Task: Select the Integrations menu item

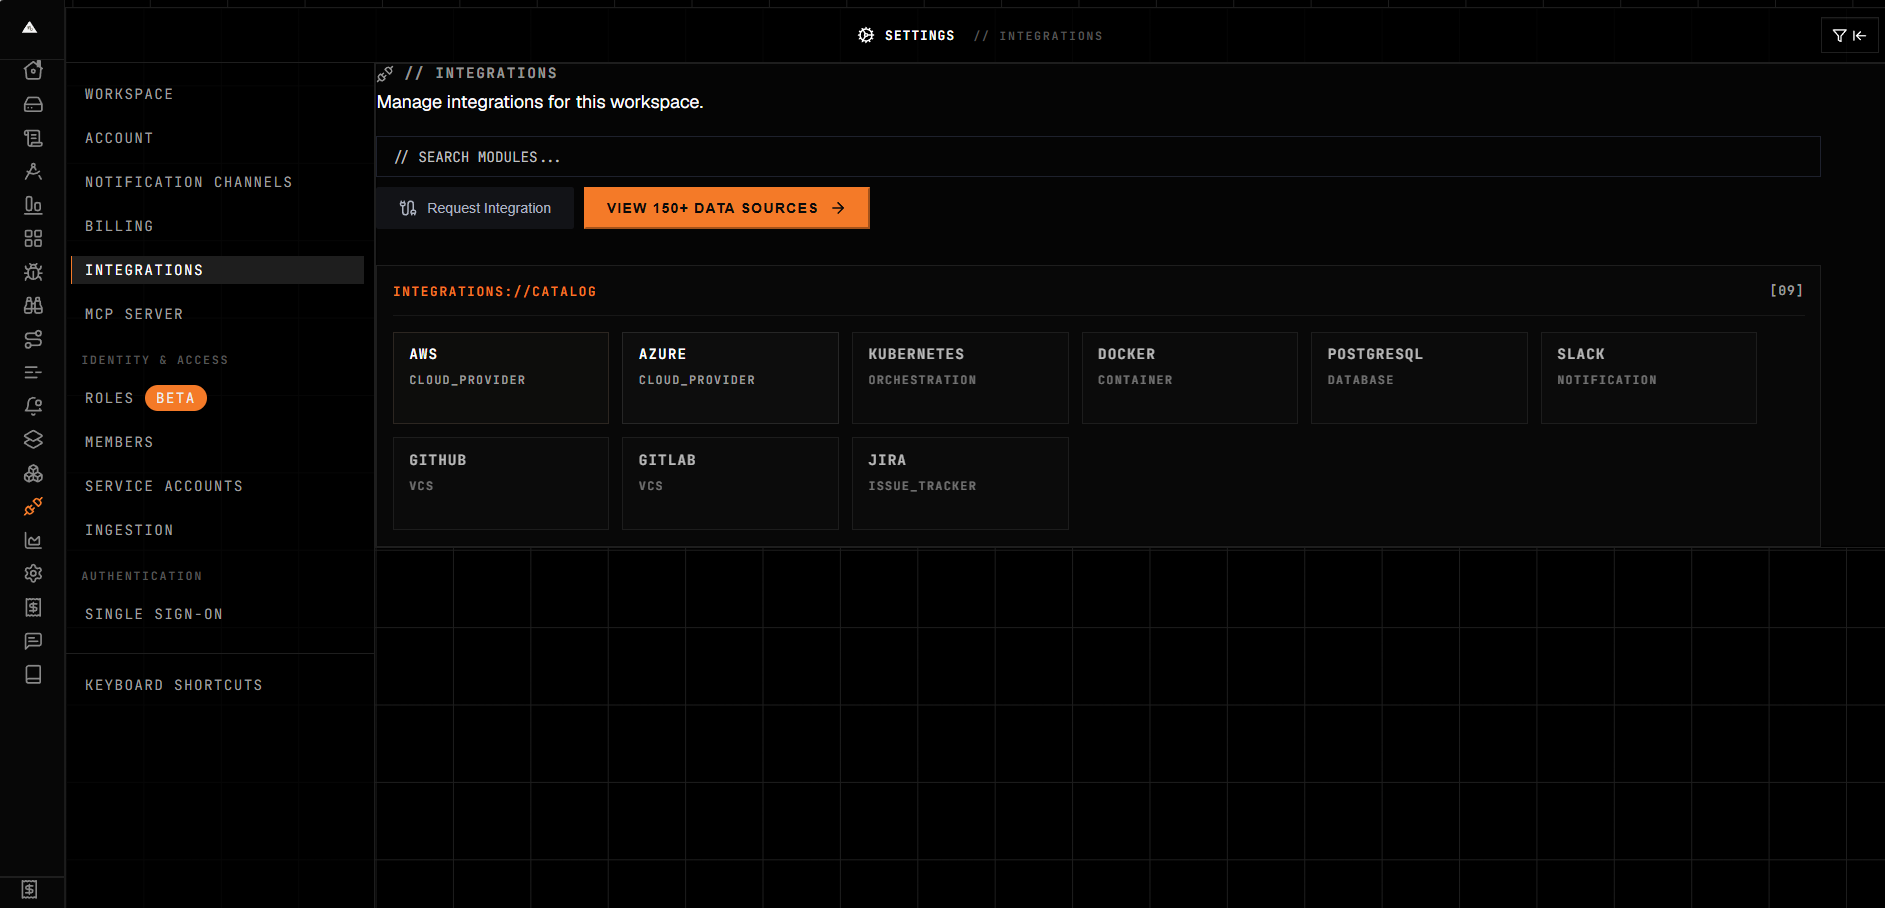Action: (x=217, y=270)
